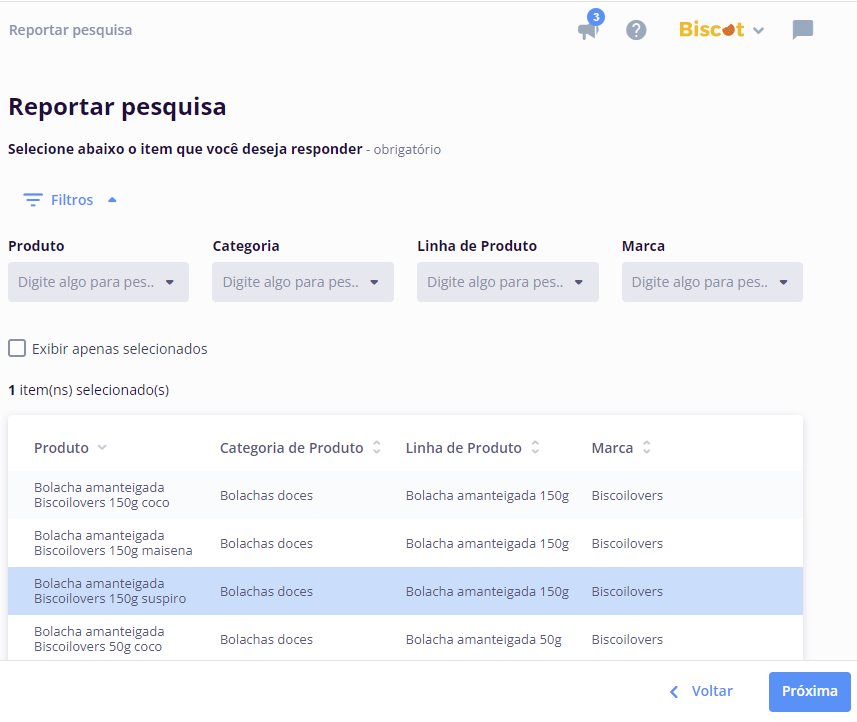The height and width of the screenshot is (722, 857).
Task: Open the help question mark icon
Action: tap(636, 30)
